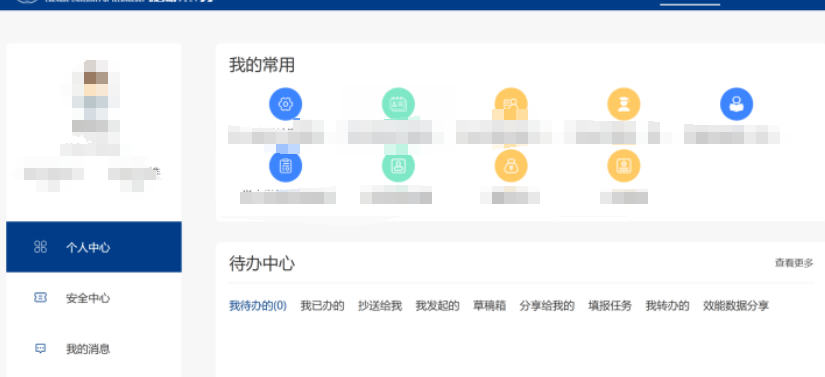Open the 草稿箱 tab
This screenshot has width=825, height=377.
489,306
